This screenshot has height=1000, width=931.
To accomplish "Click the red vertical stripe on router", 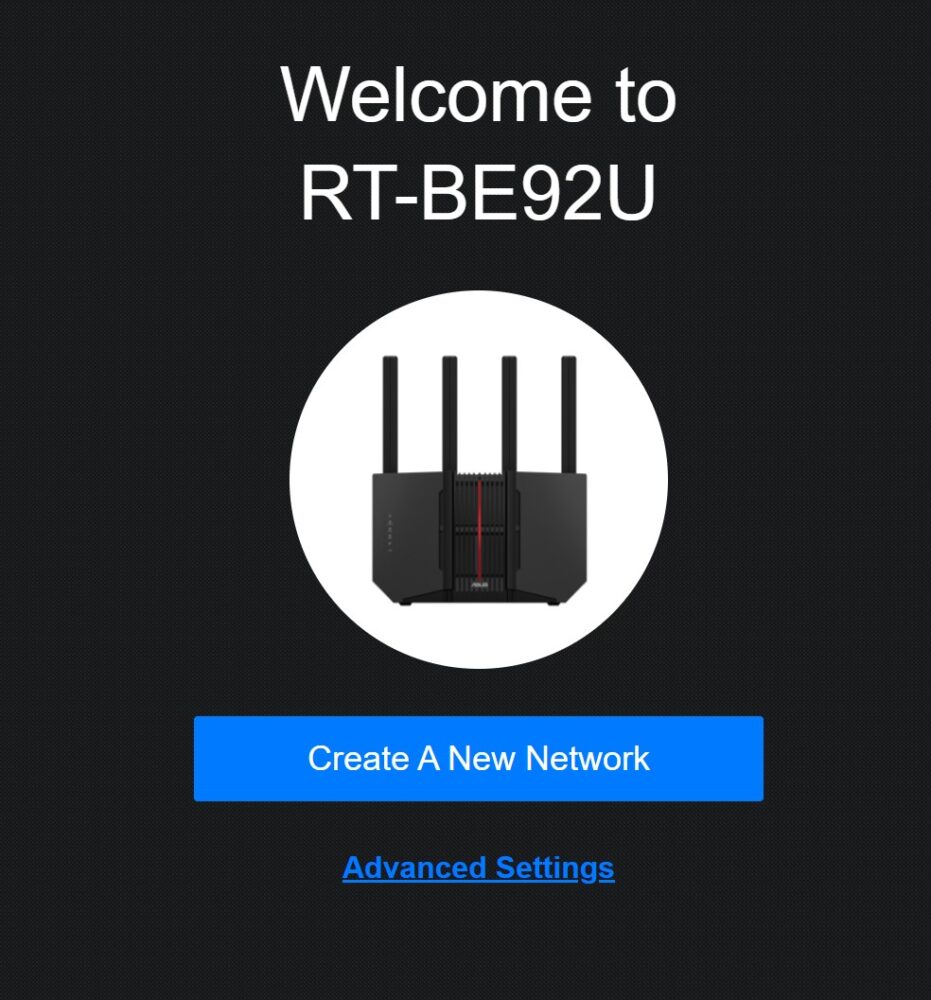I will [479, 528].
